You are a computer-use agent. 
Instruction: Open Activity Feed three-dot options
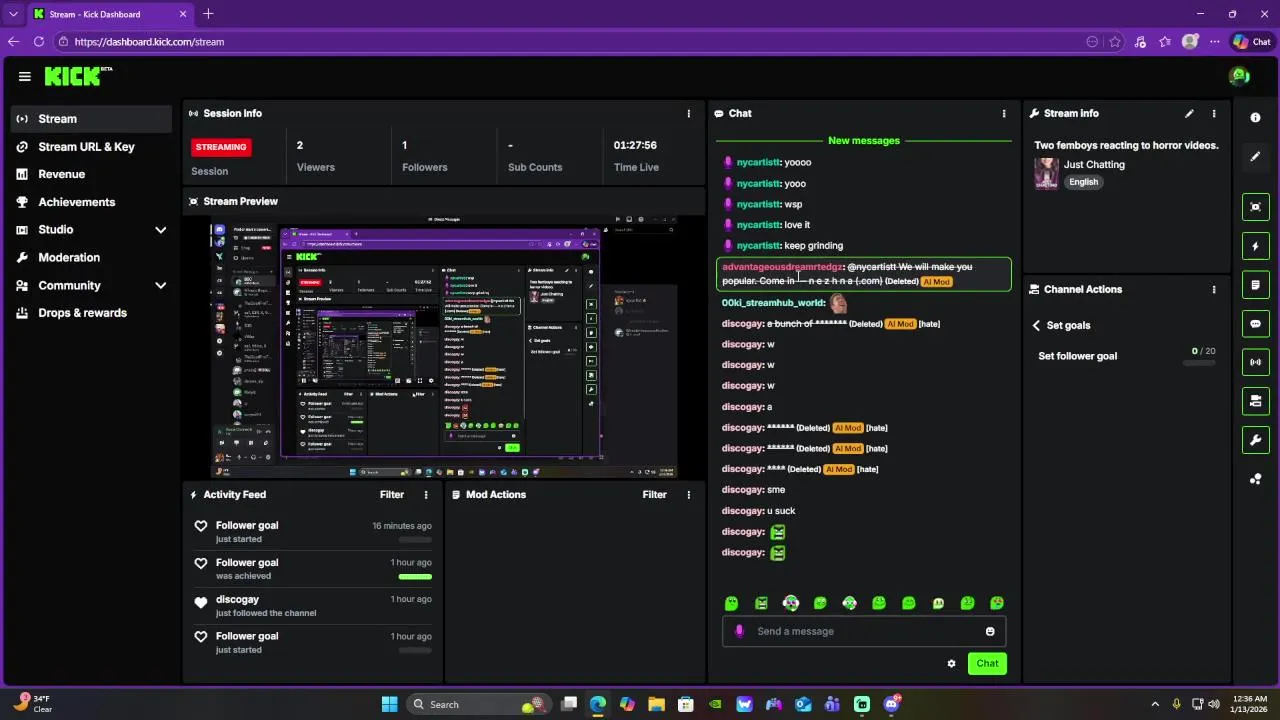426,495
